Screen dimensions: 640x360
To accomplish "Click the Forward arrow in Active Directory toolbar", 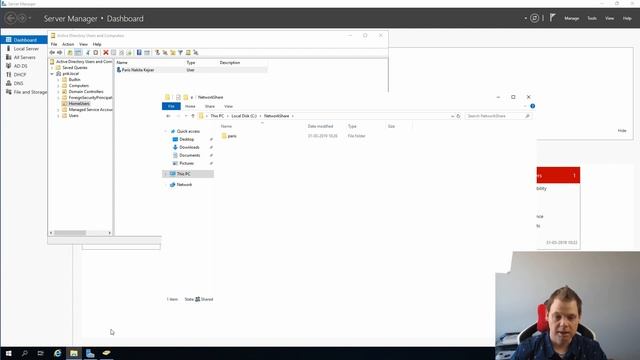I will 60,52.
